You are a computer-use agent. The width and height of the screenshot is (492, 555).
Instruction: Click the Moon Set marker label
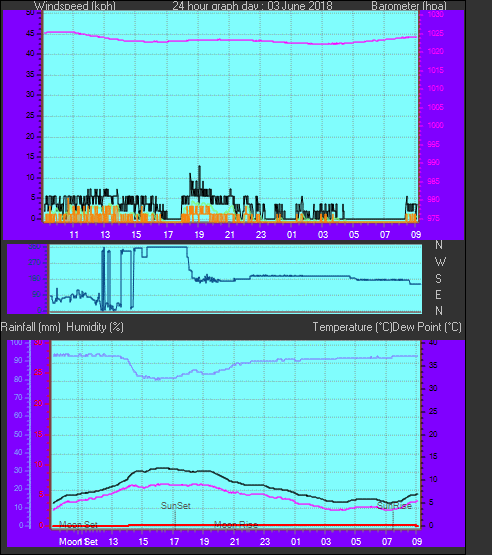tap(78, 525)
